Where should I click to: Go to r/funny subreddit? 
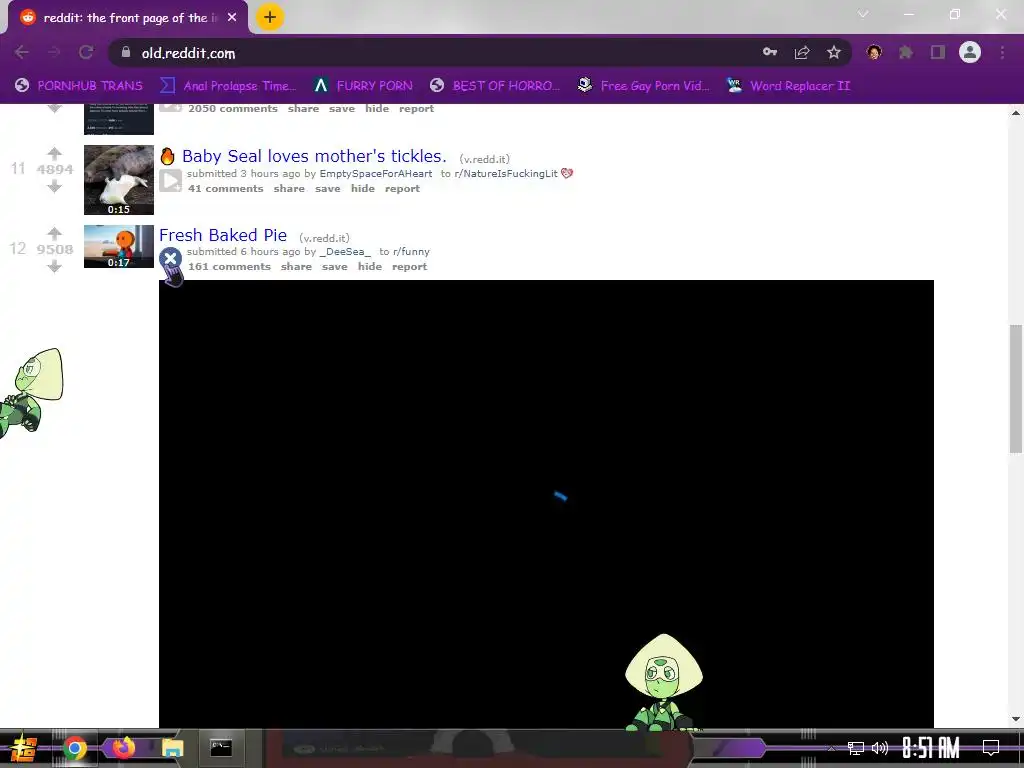click(x=411, y=251)
